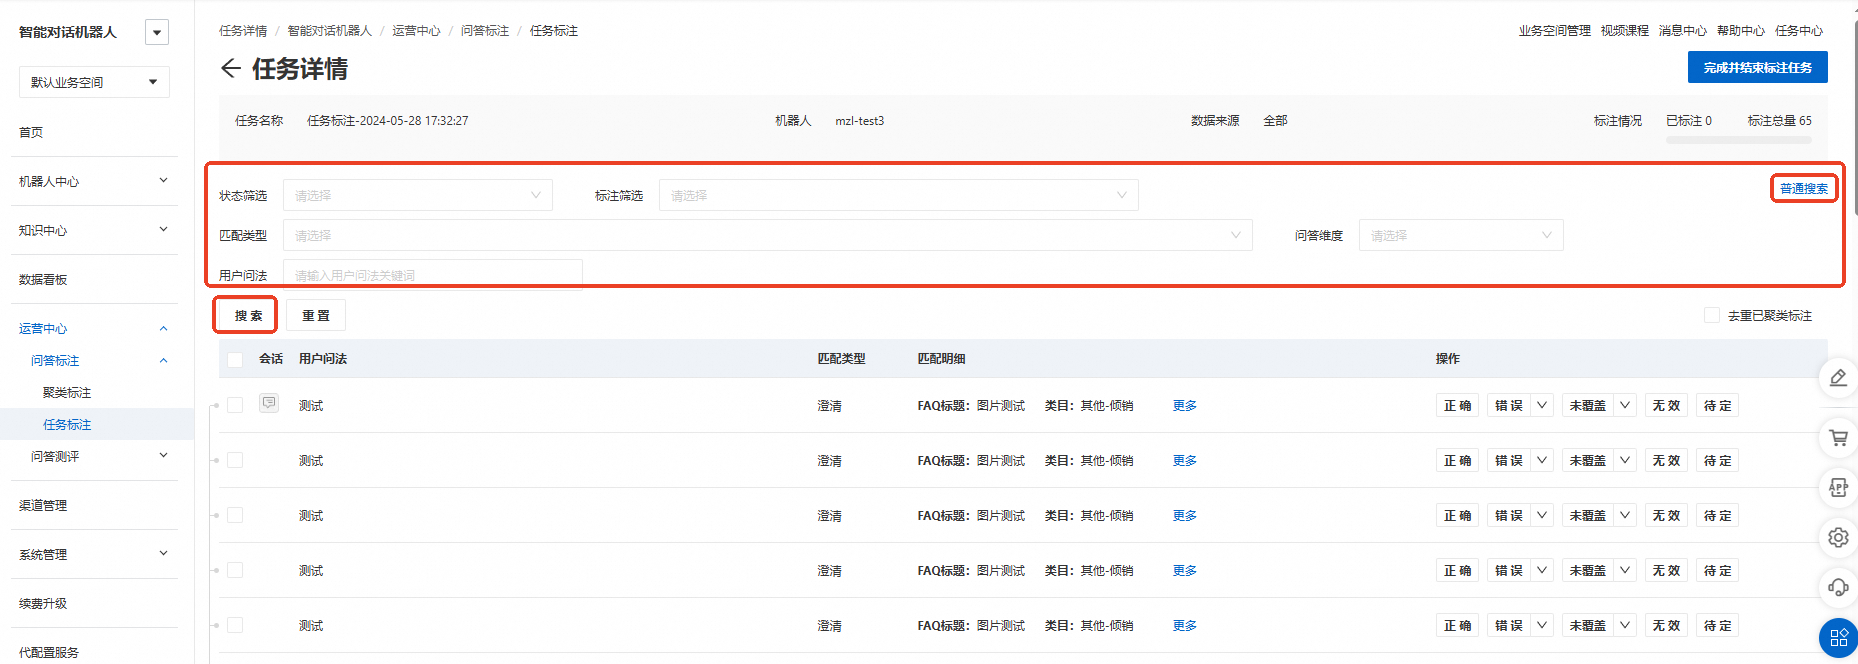The image size is (1858, 664).
Task: Open 视频课程 in top navigation
Action: tap(1624, 31)
